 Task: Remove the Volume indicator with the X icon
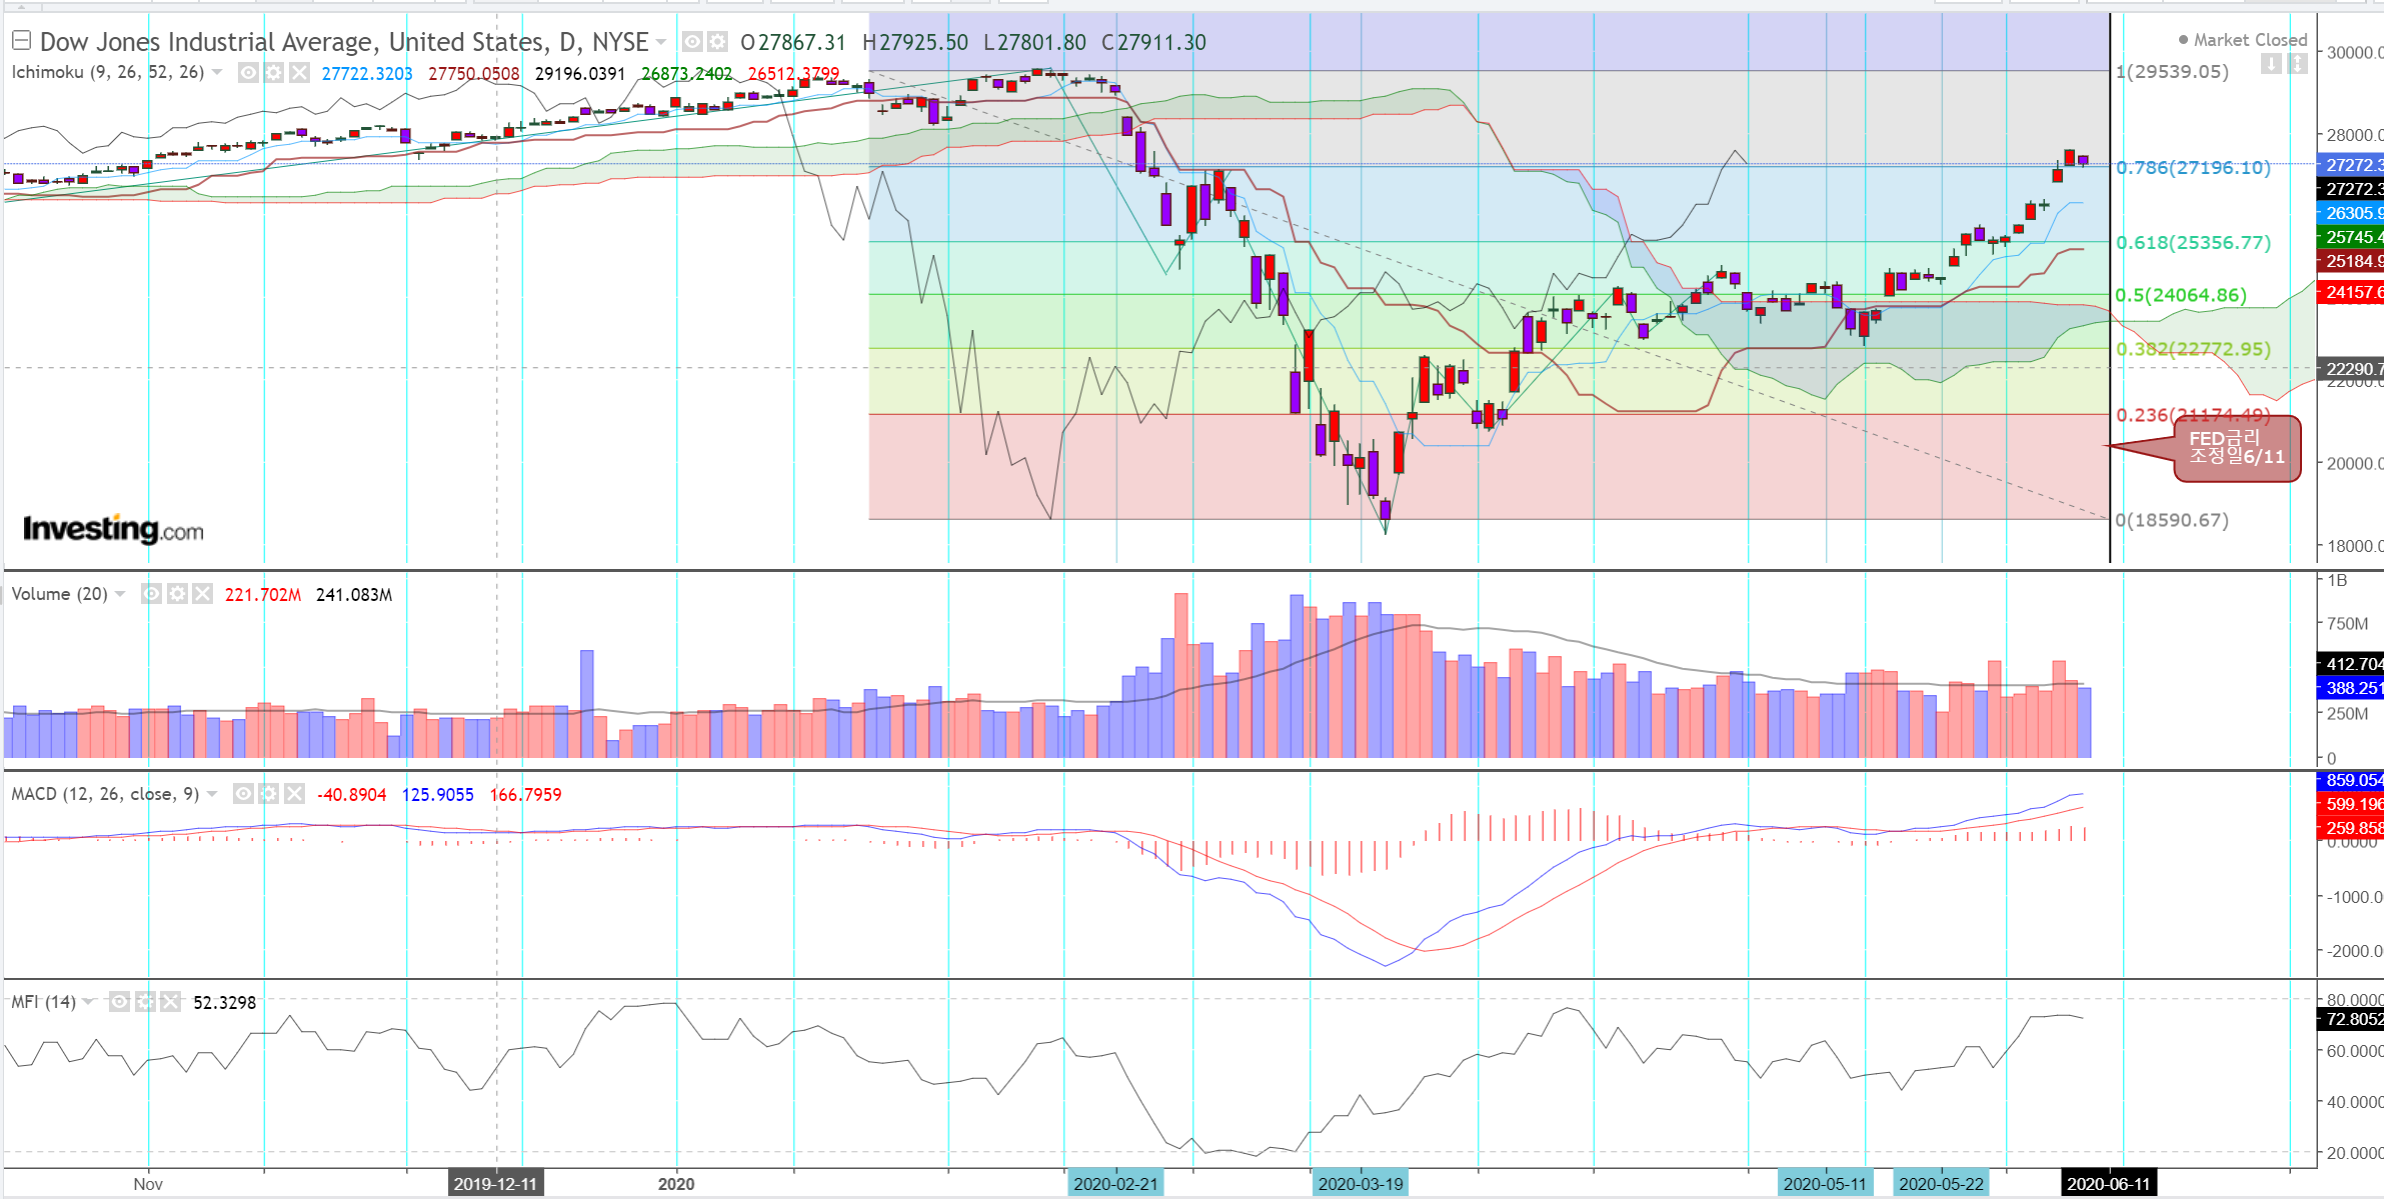[x=202, y=594]
